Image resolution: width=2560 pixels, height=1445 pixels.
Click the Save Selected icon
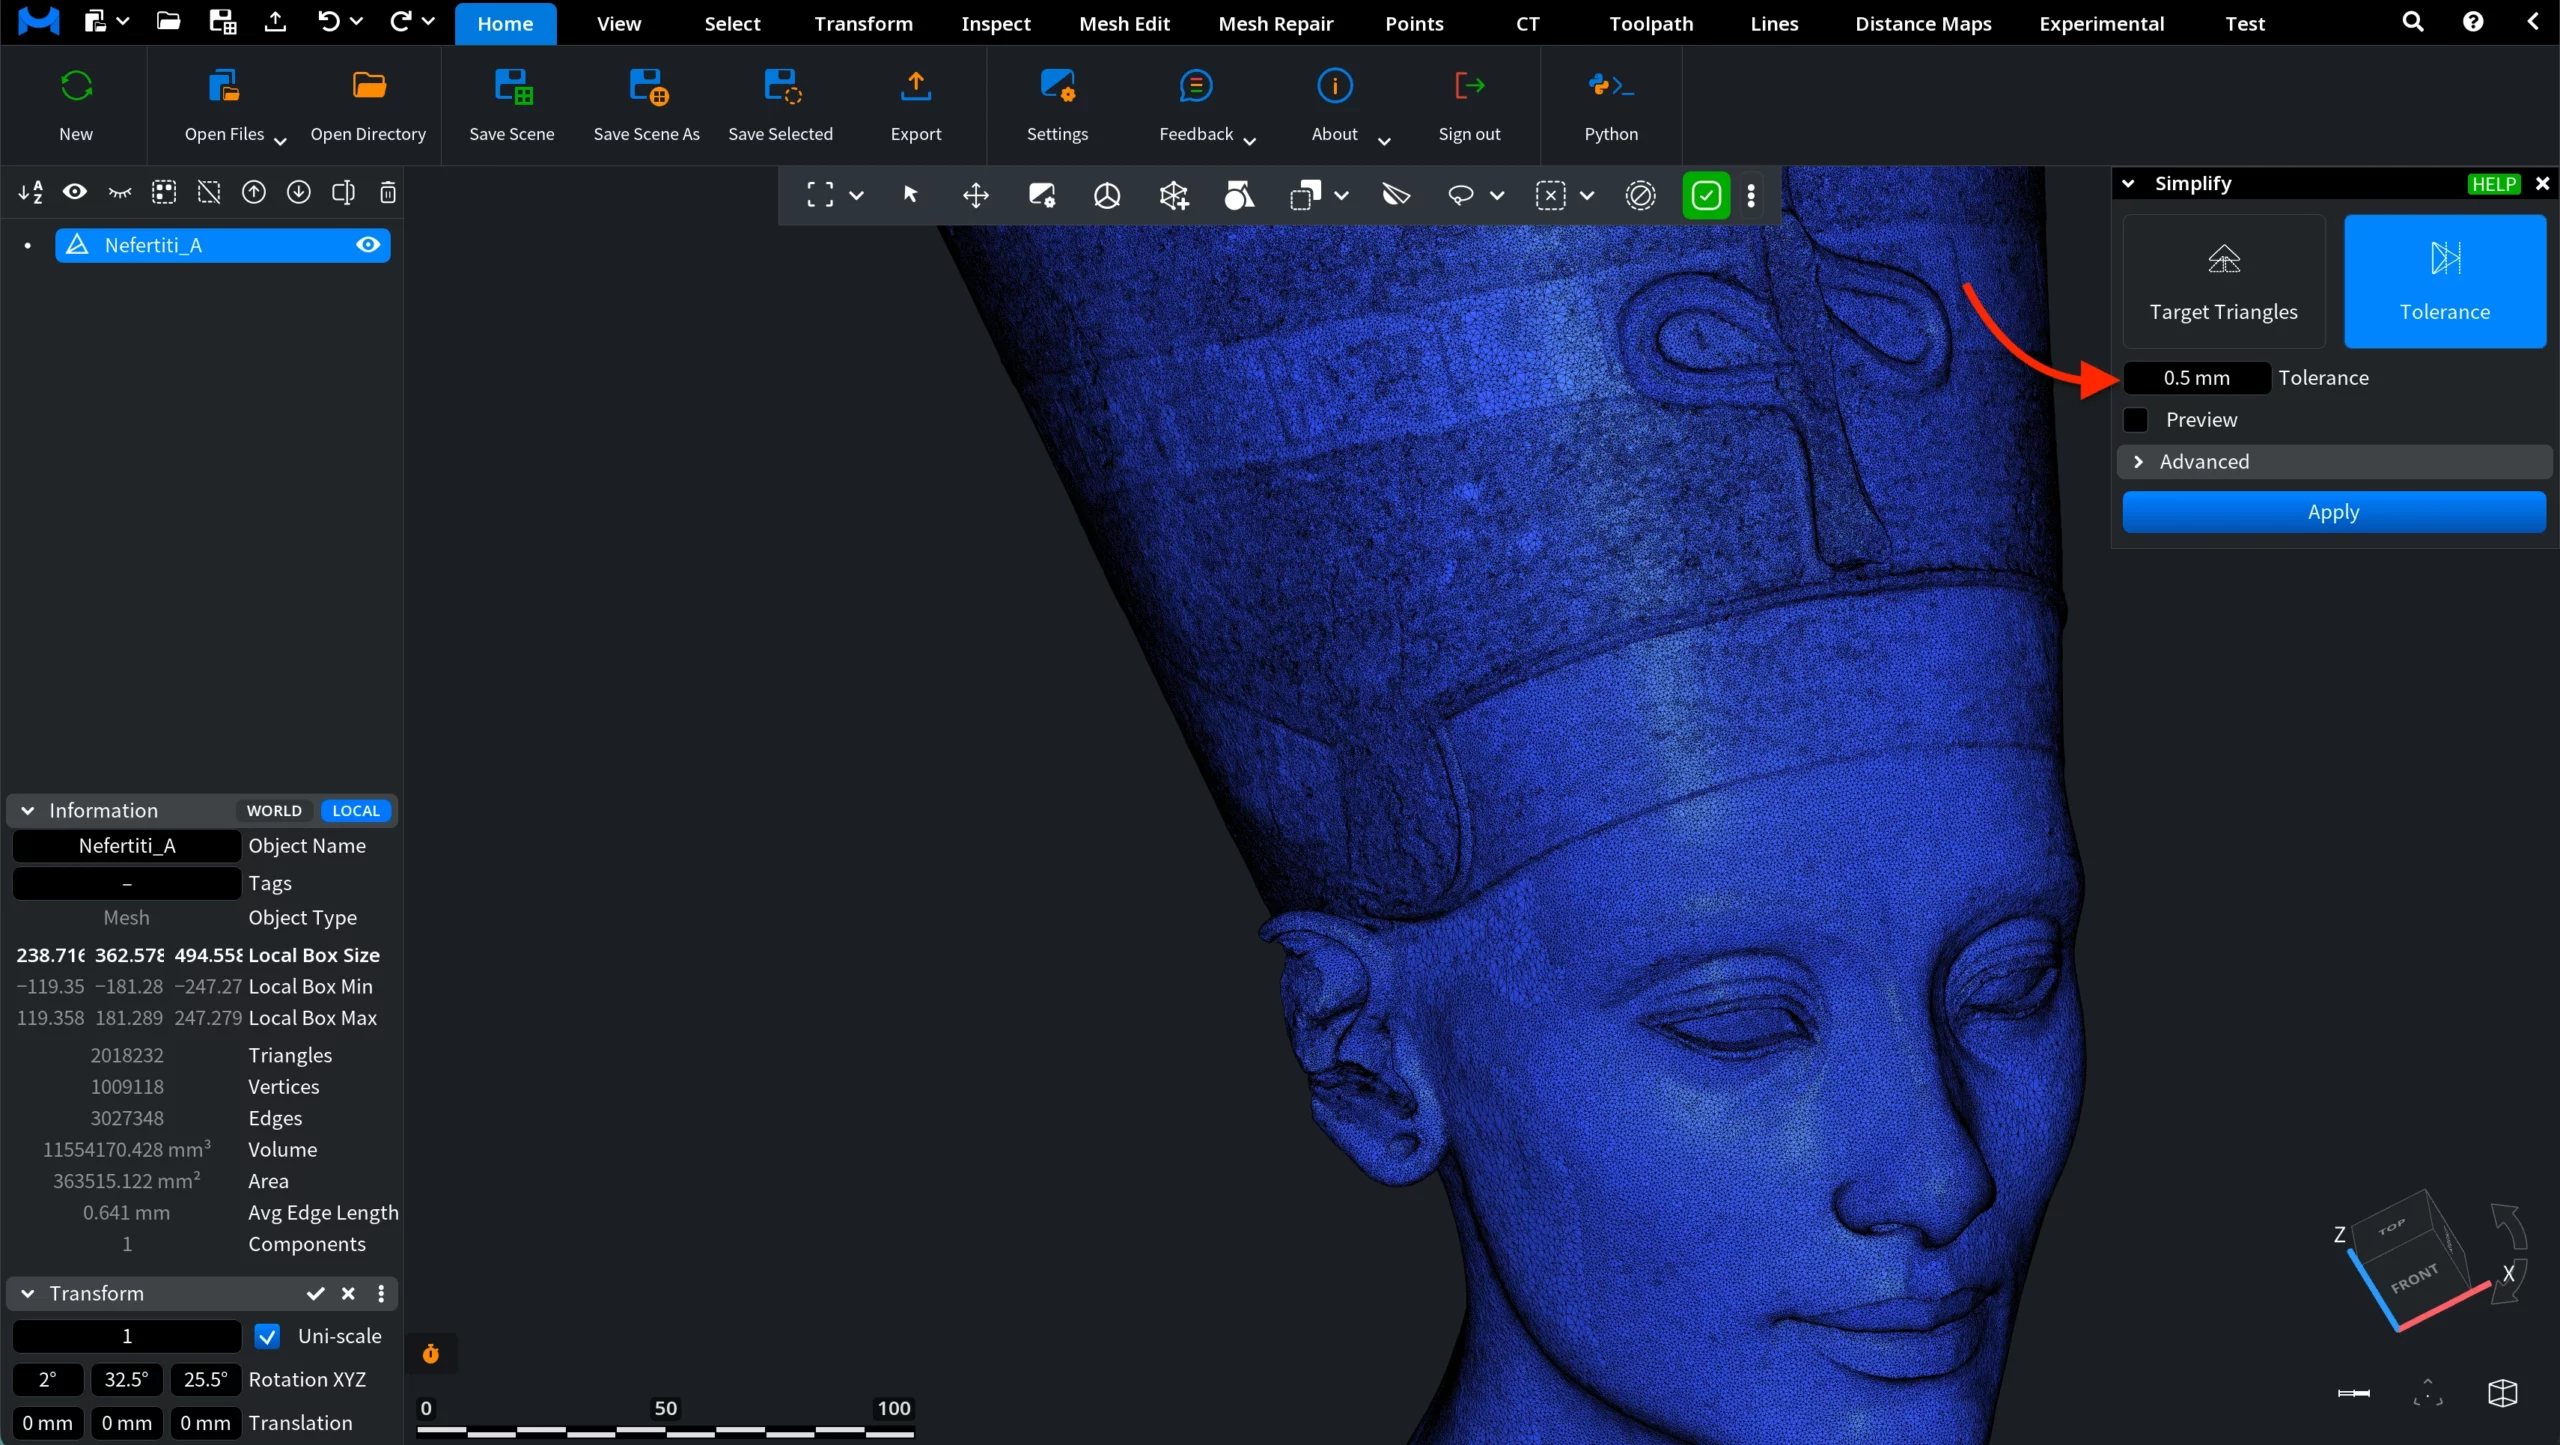781,86
